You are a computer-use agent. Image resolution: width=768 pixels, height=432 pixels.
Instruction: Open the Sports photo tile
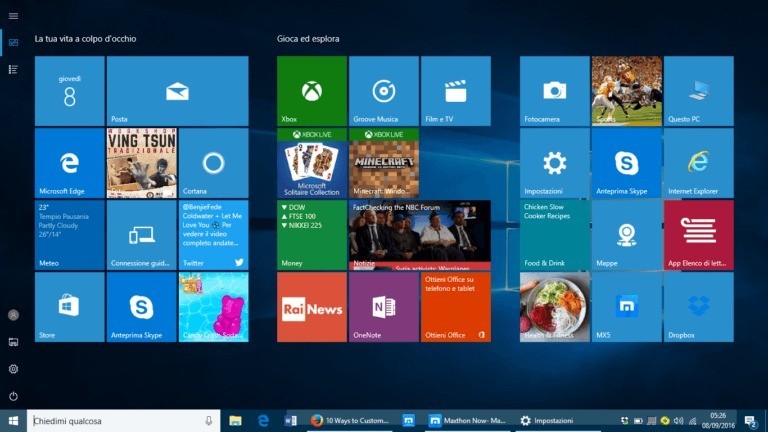626,91
